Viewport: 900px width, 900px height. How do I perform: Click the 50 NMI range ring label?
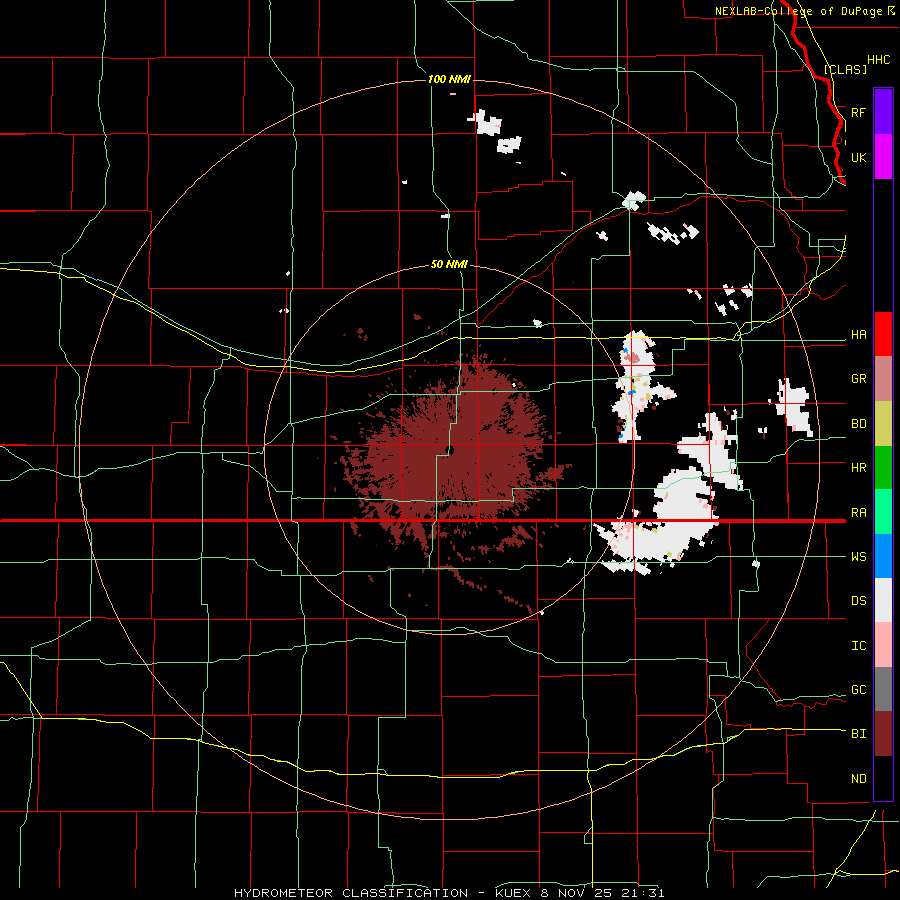click(449, 264)
